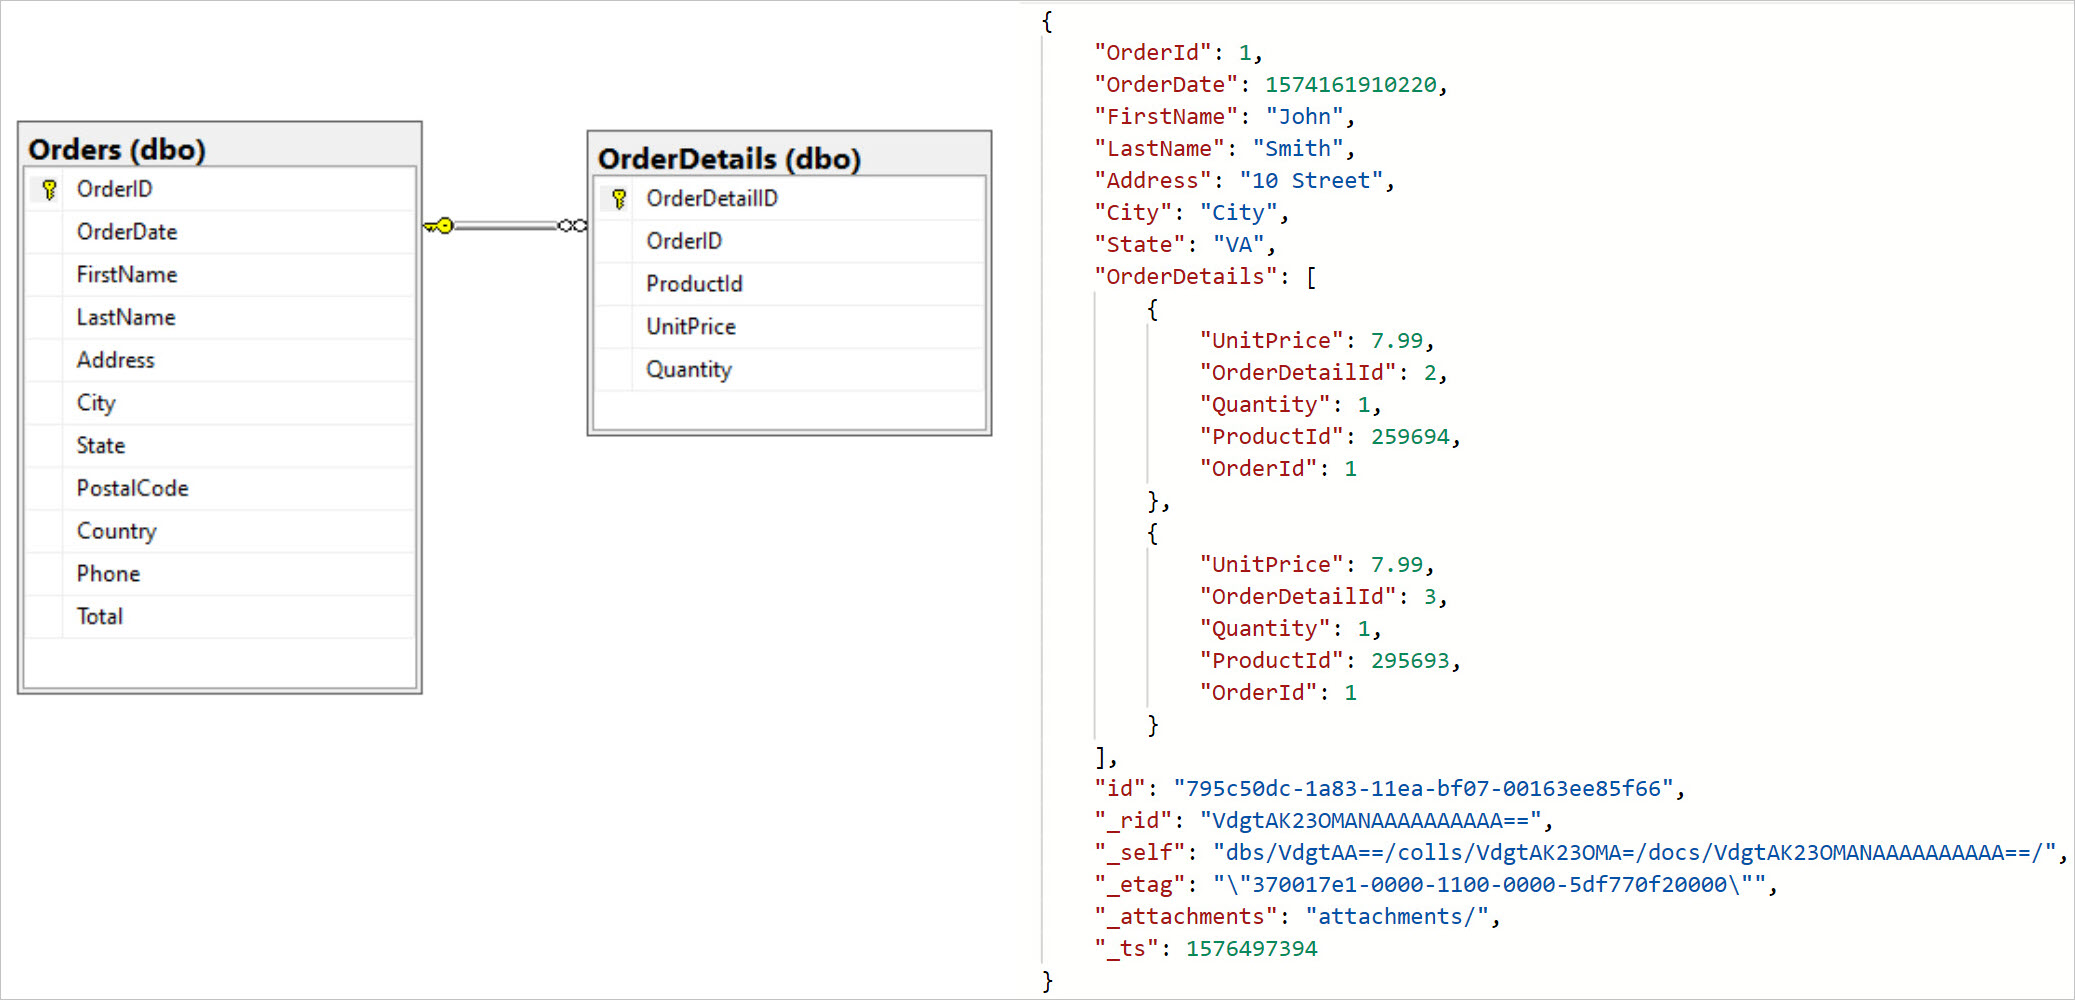Screen dimensions: 2075x1000
Task: Click the ProductId value 259694
Action: 1410,437
